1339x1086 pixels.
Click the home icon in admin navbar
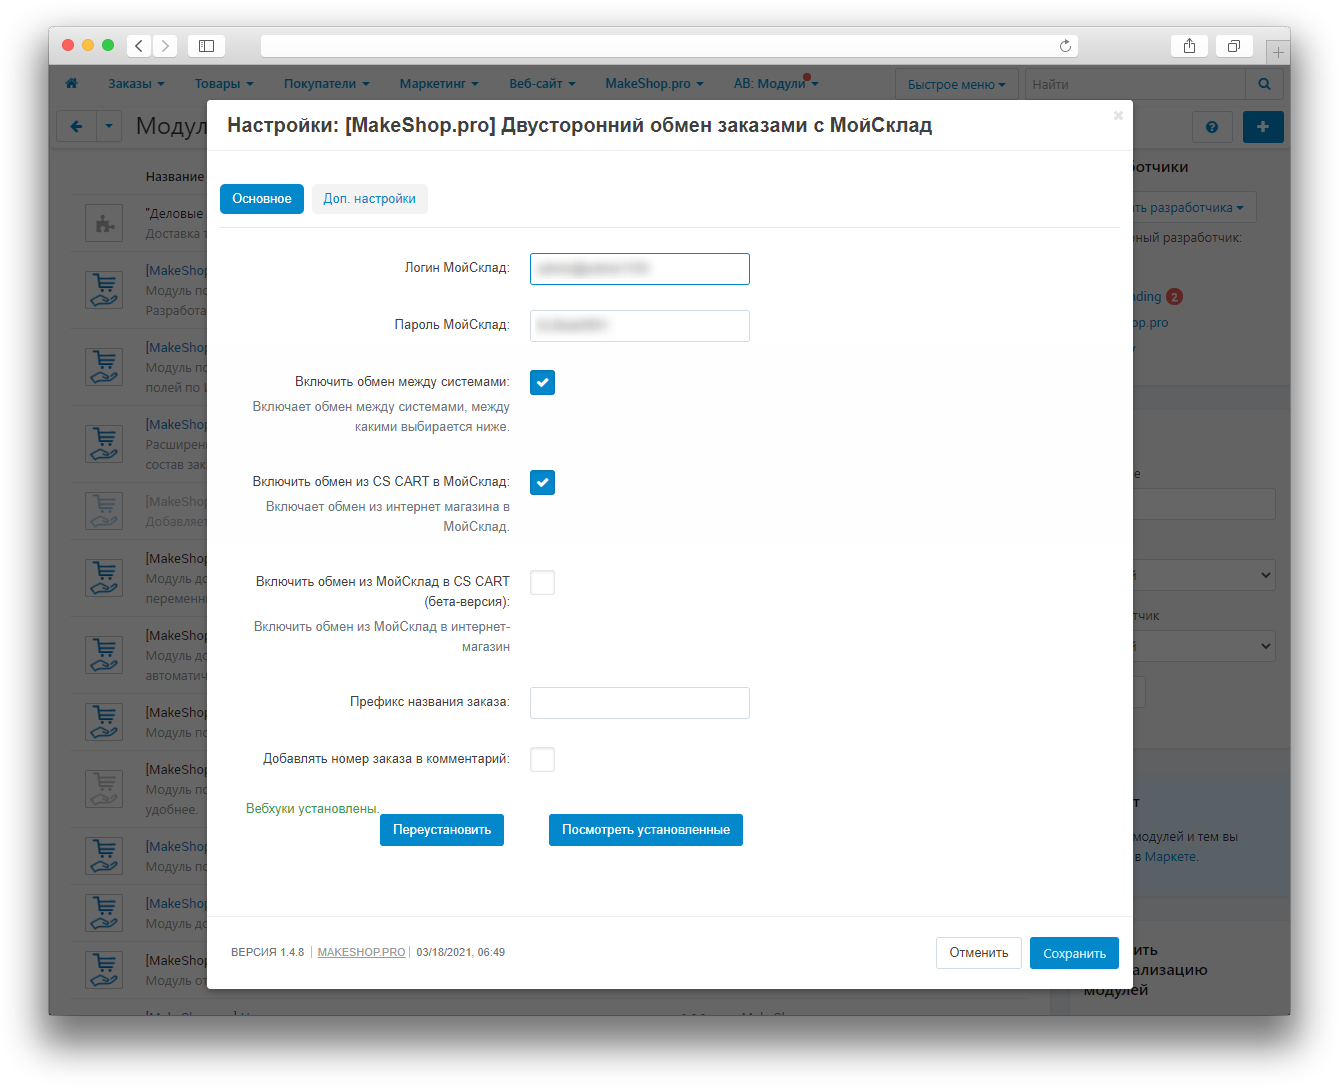click(71, 84)
